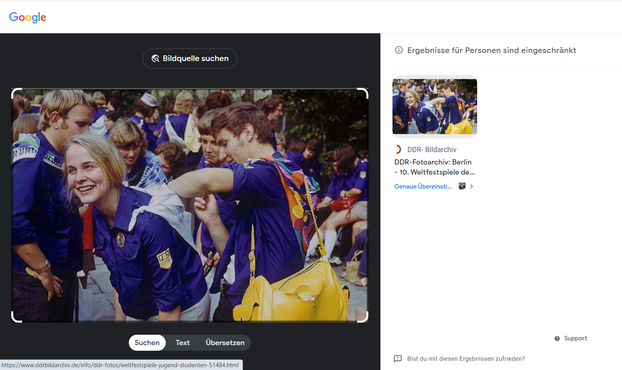
Task: Click small image icon next to Genaue Übereinstimmung
Action: (x=462, y=186)
